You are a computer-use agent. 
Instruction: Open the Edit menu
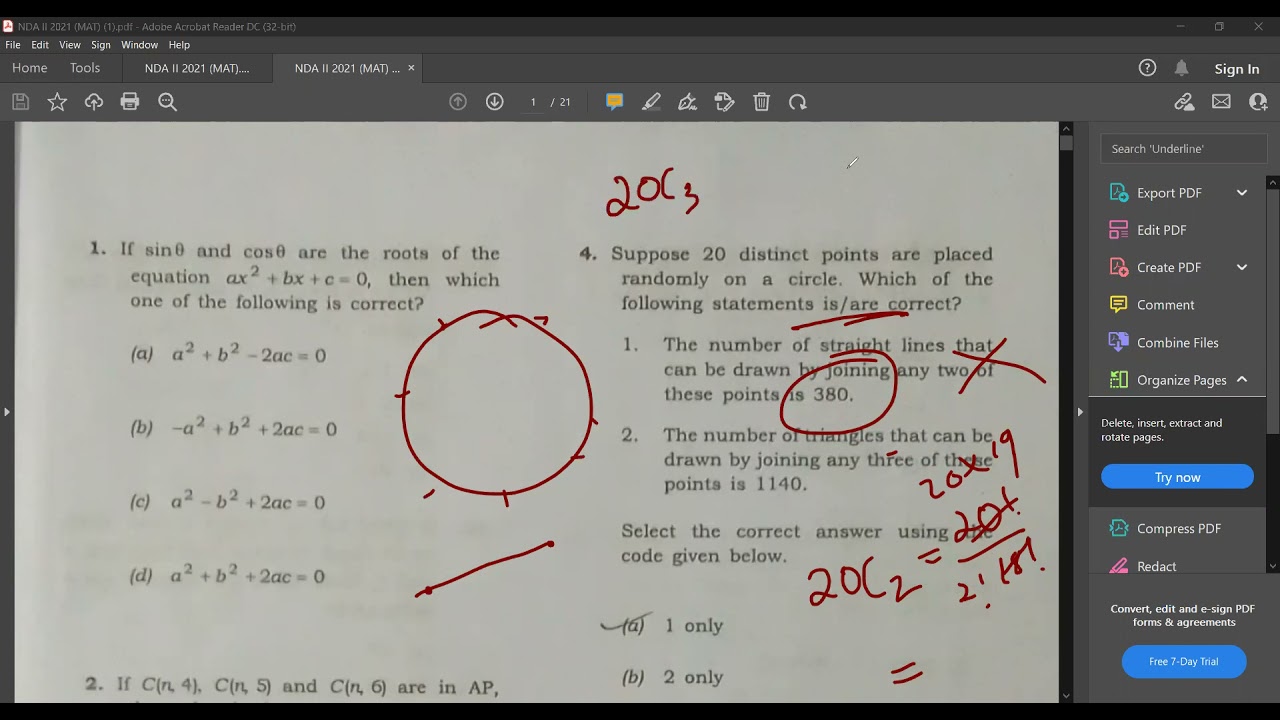click(40, 45)
